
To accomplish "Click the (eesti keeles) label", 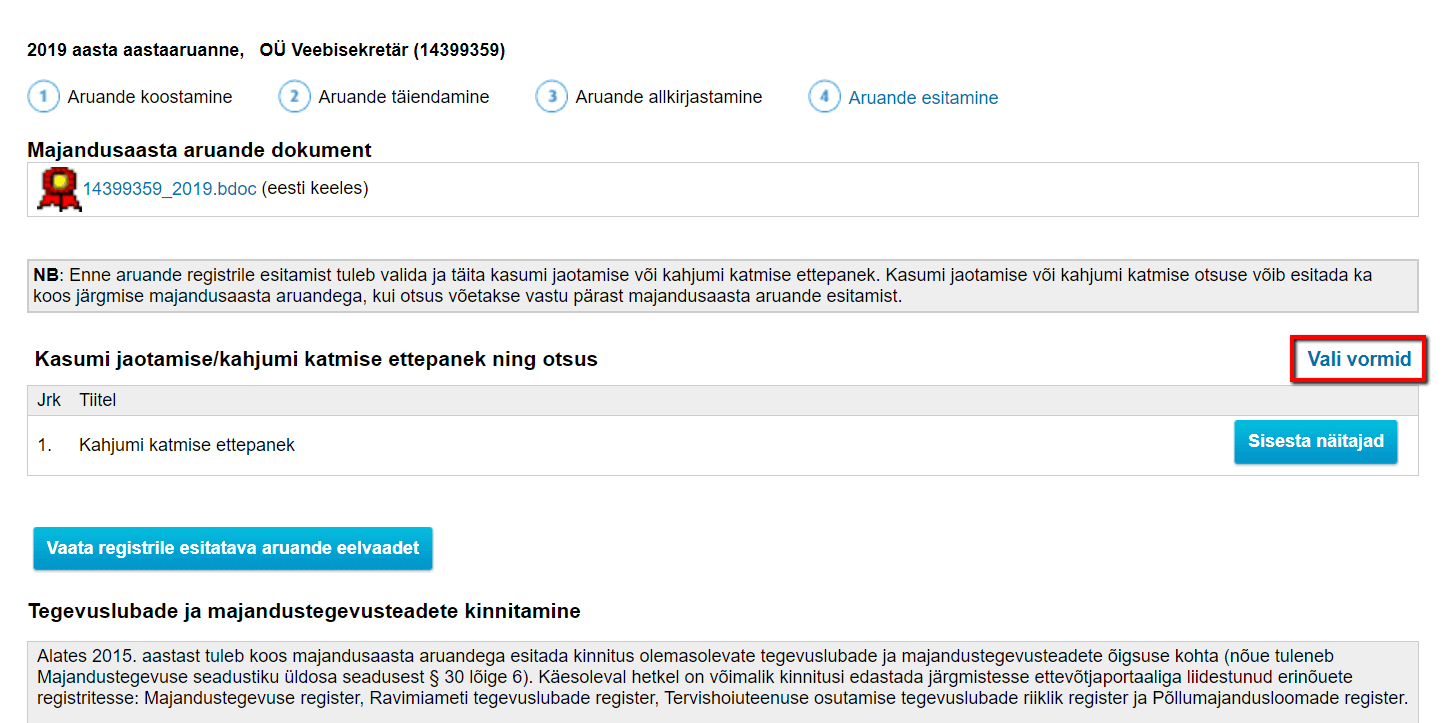I will [x=315, y=188].
